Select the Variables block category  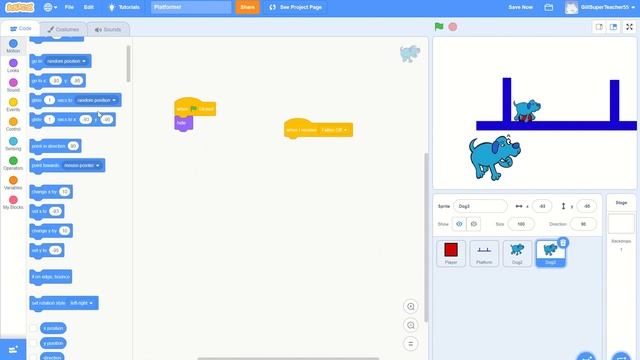tap(13, 183)
